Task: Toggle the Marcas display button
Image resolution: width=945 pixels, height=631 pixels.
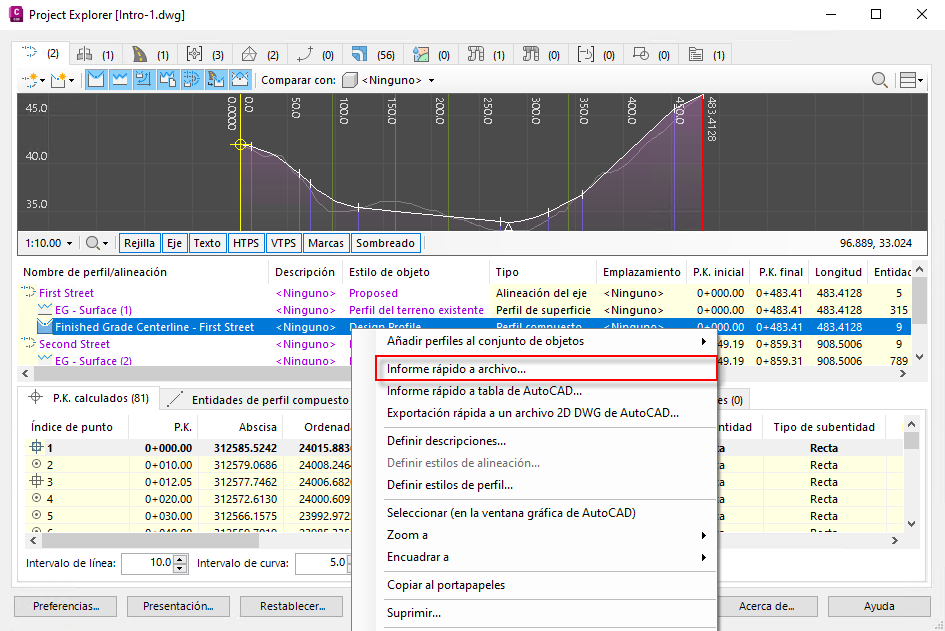Action: 326,243
